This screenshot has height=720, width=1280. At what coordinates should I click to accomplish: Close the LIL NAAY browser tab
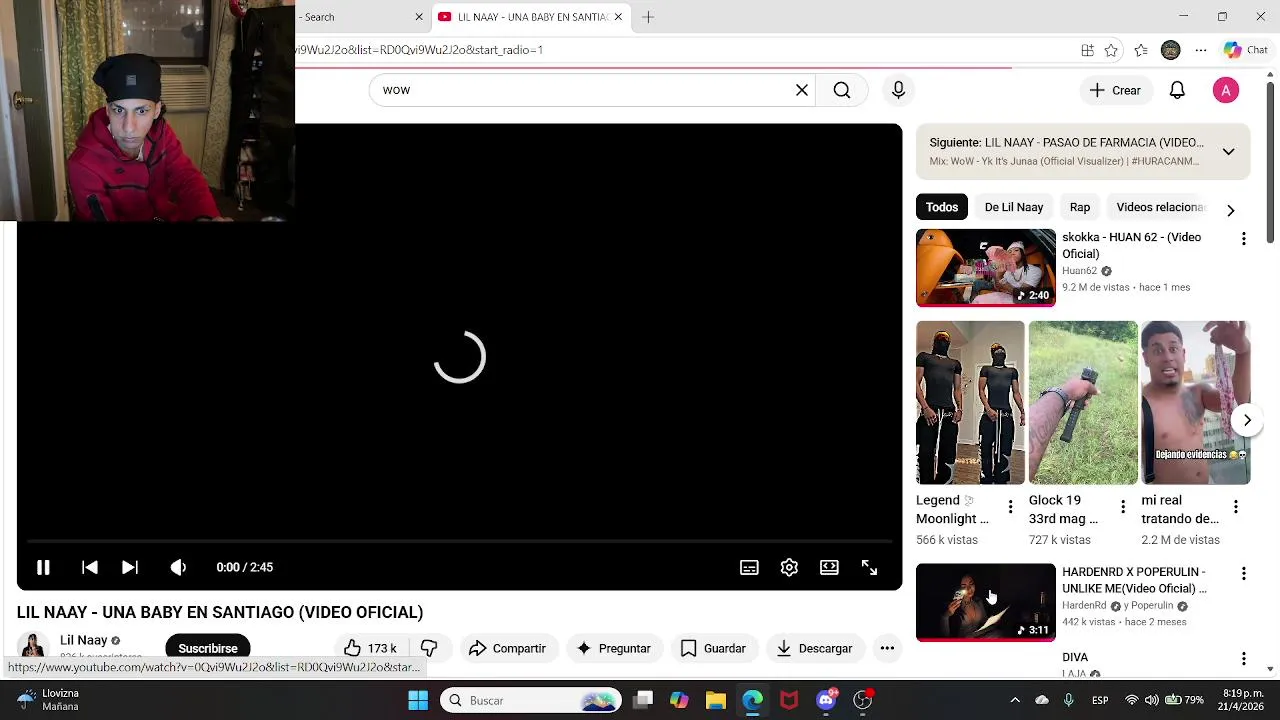[618, 17]
